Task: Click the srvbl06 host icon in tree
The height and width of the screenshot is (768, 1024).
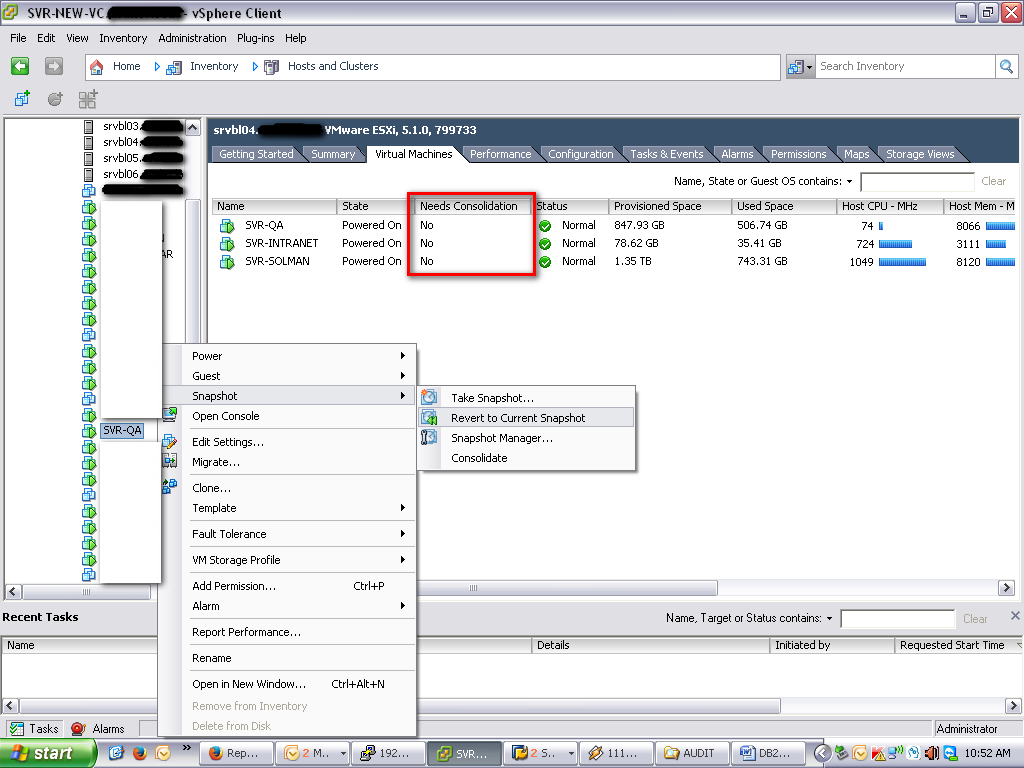Action: 89,174
